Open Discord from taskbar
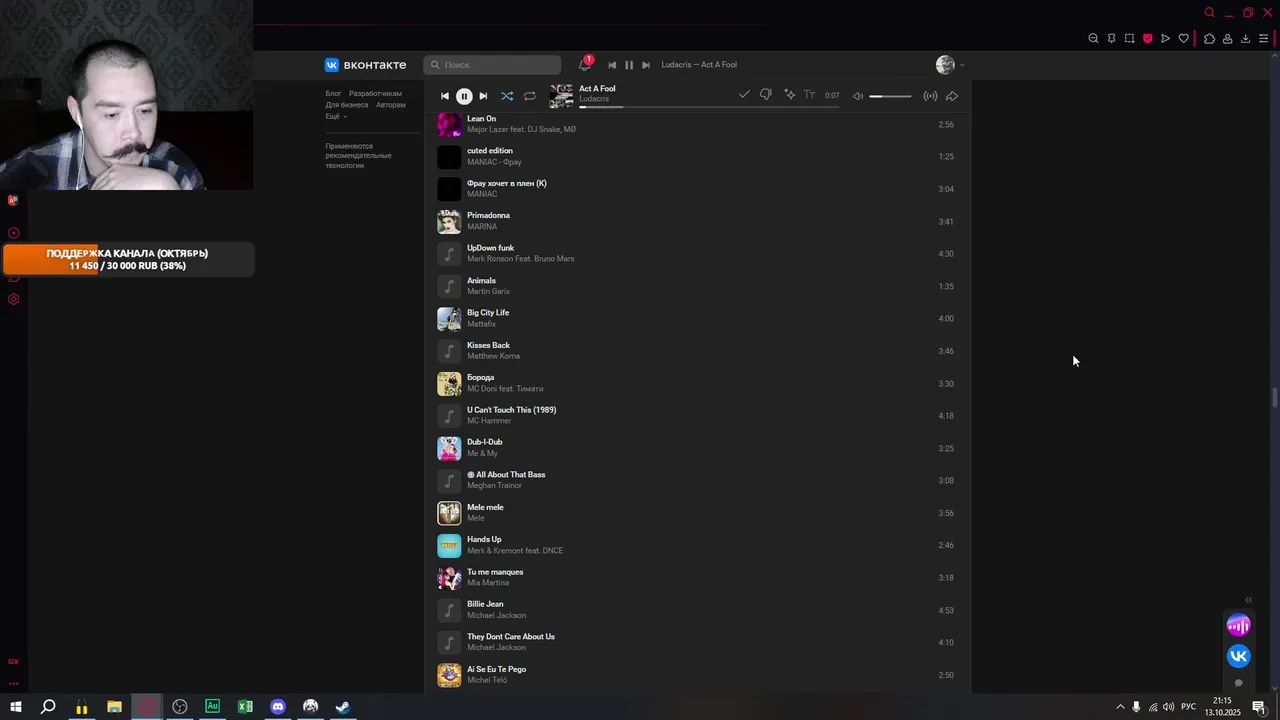 tap(278, 706)
